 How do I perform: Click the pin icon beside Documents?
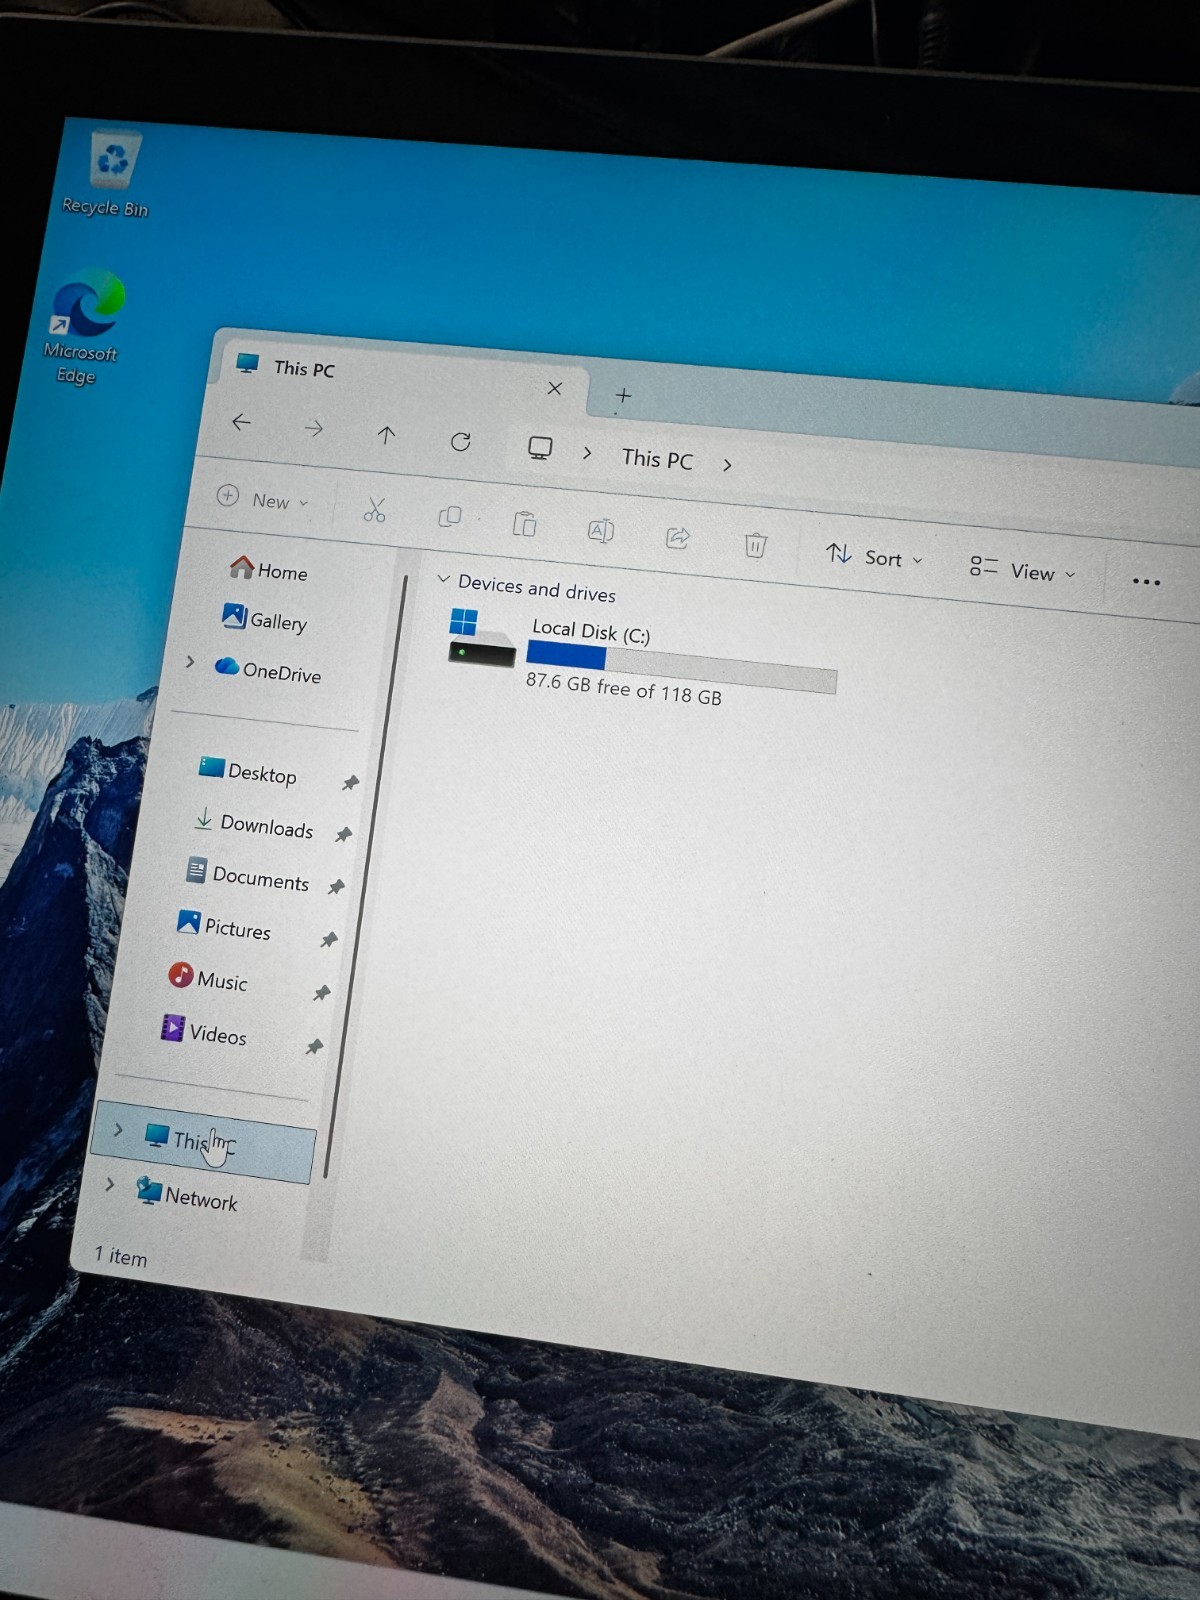(336, 887)
